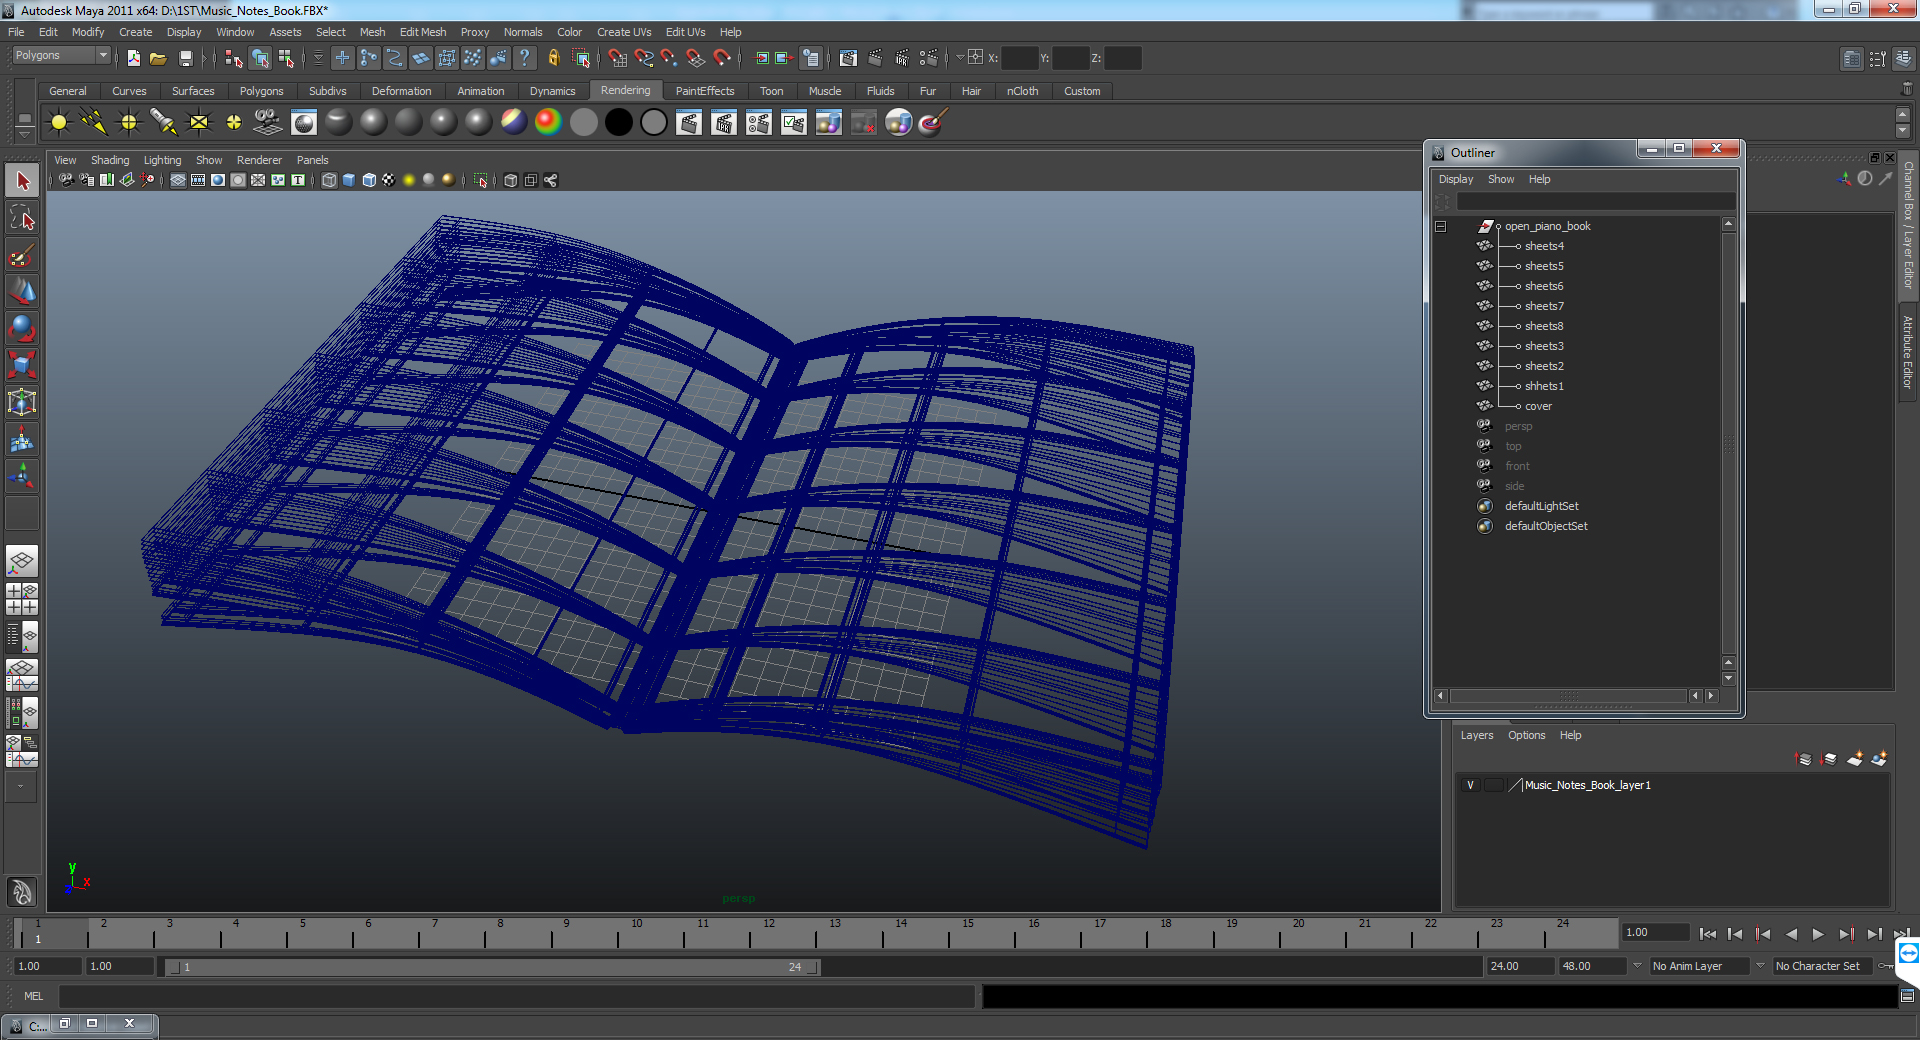The height and width of the screenshot is (1040, 1920).
Task: Activate the Lasso Select tool
Action: tap(22, 218)
